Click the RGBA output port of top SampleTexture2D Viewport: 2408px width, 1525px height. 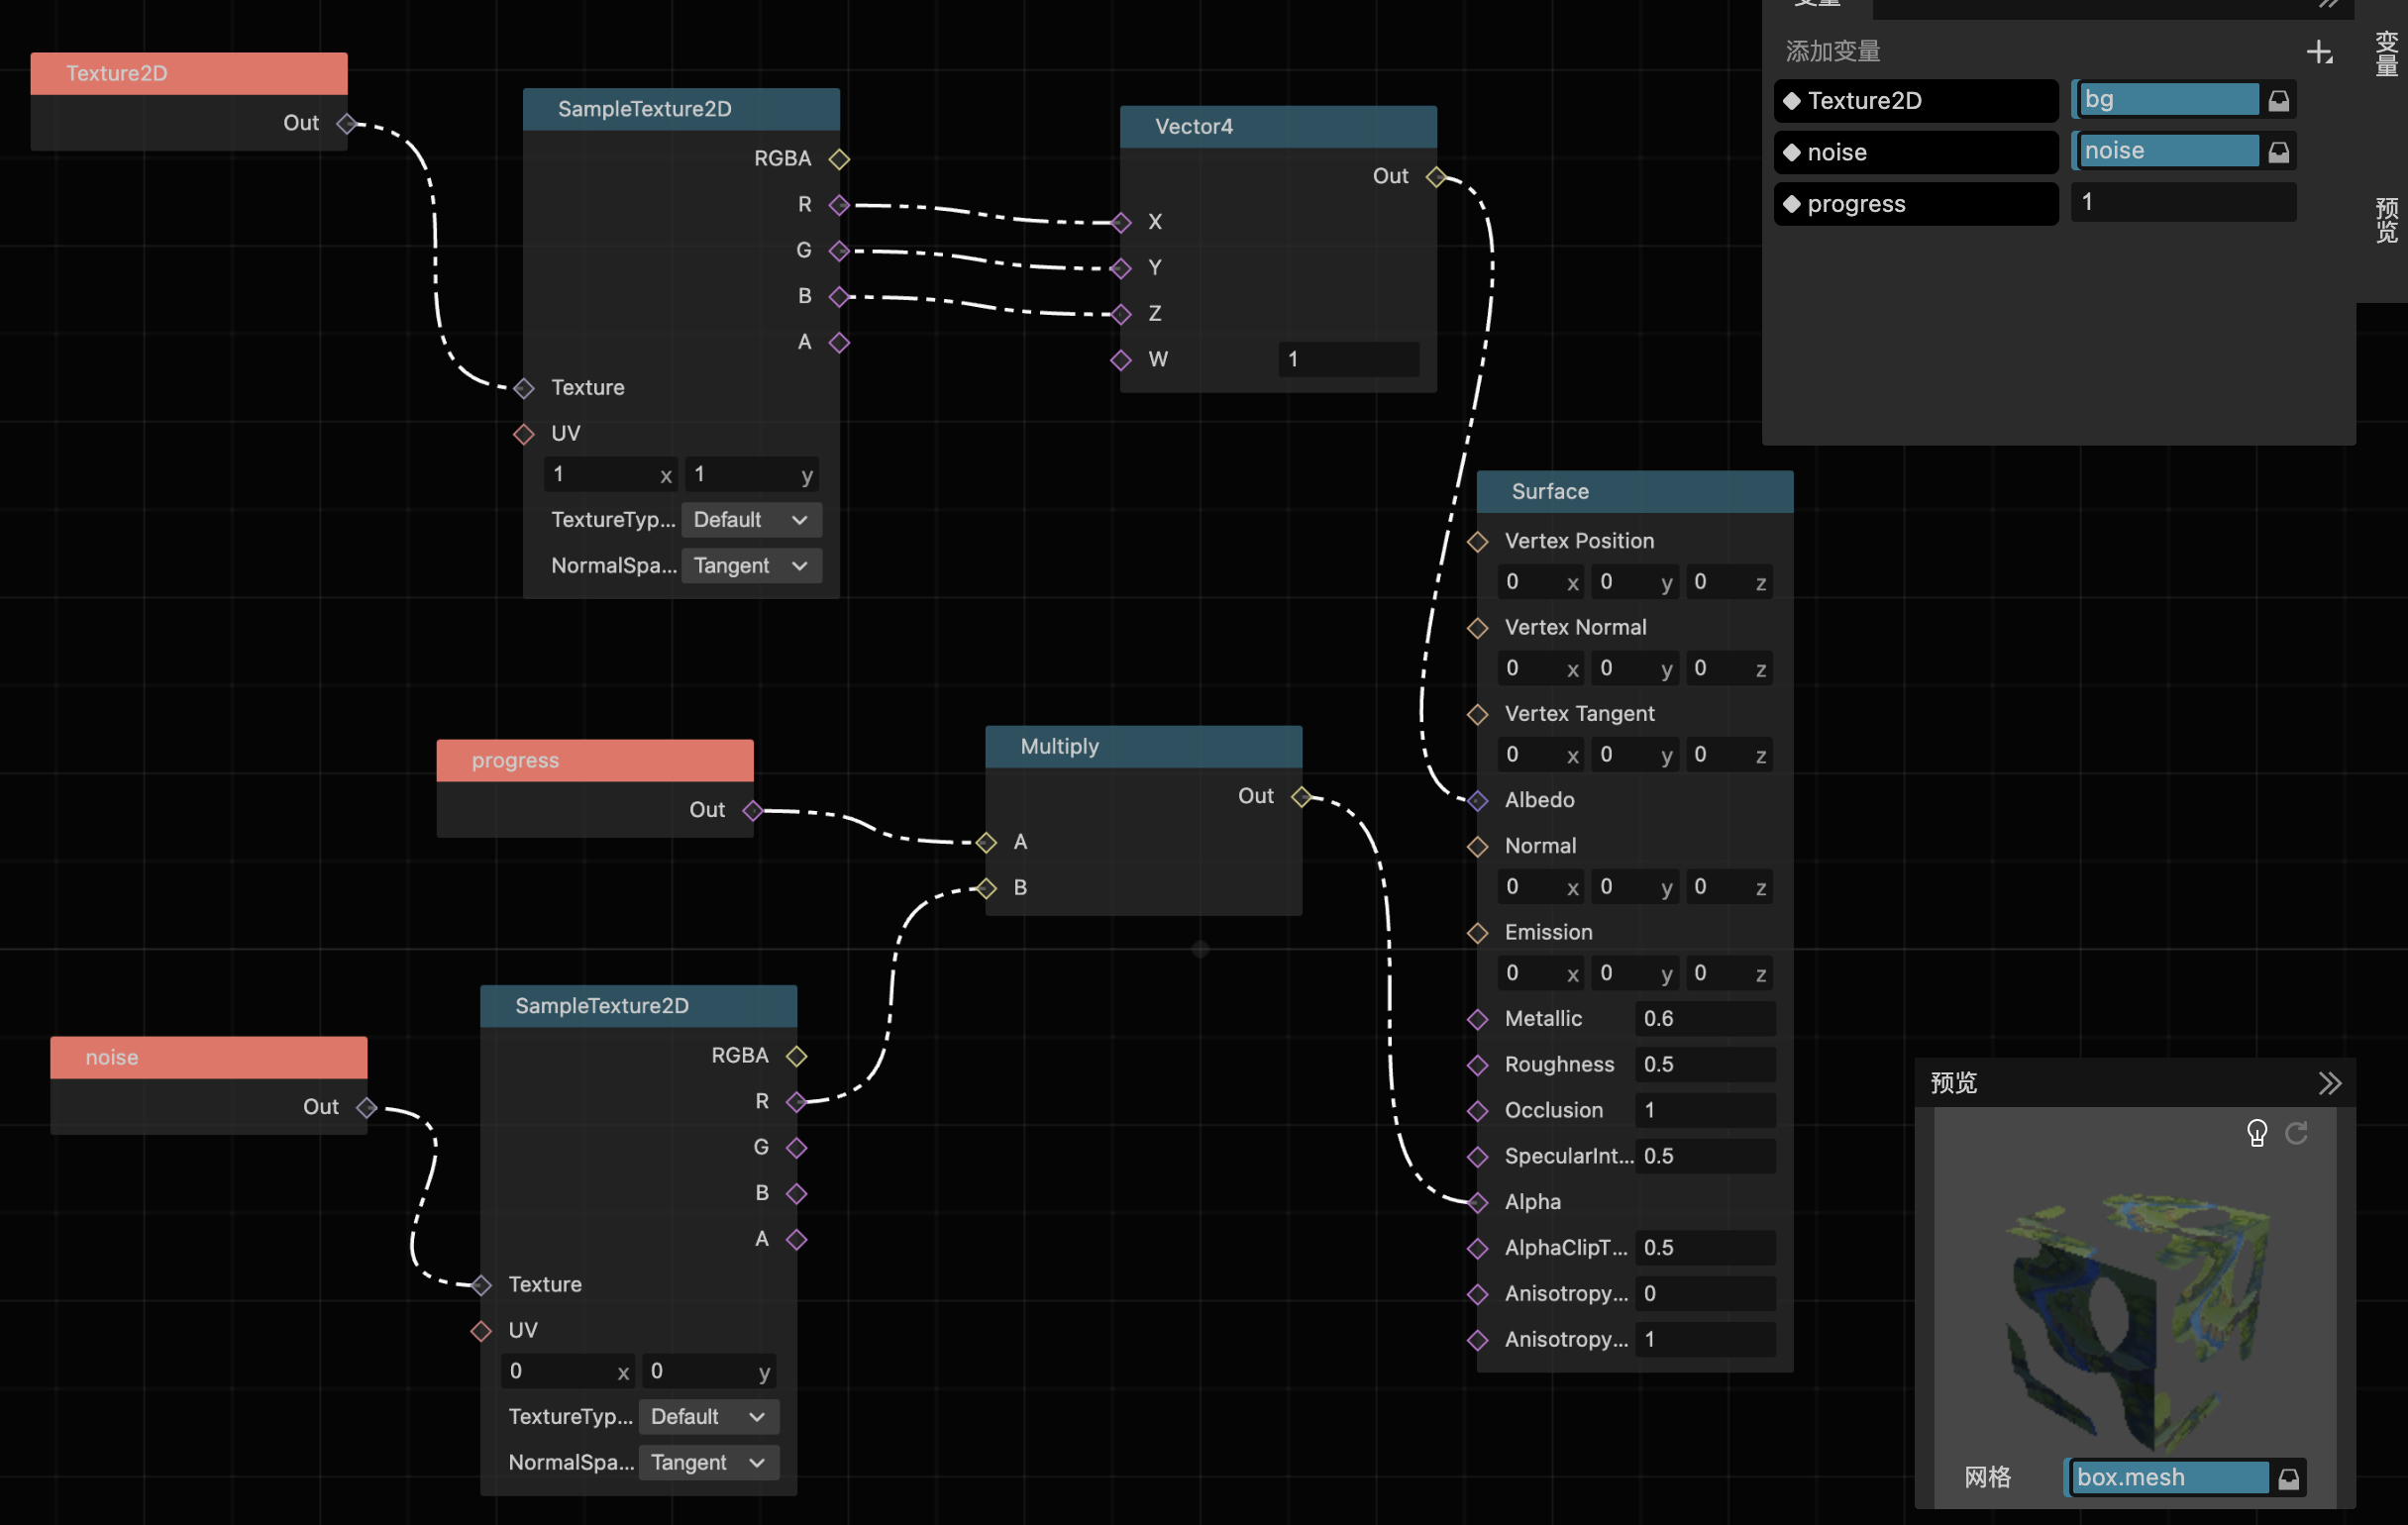point(839,159)
